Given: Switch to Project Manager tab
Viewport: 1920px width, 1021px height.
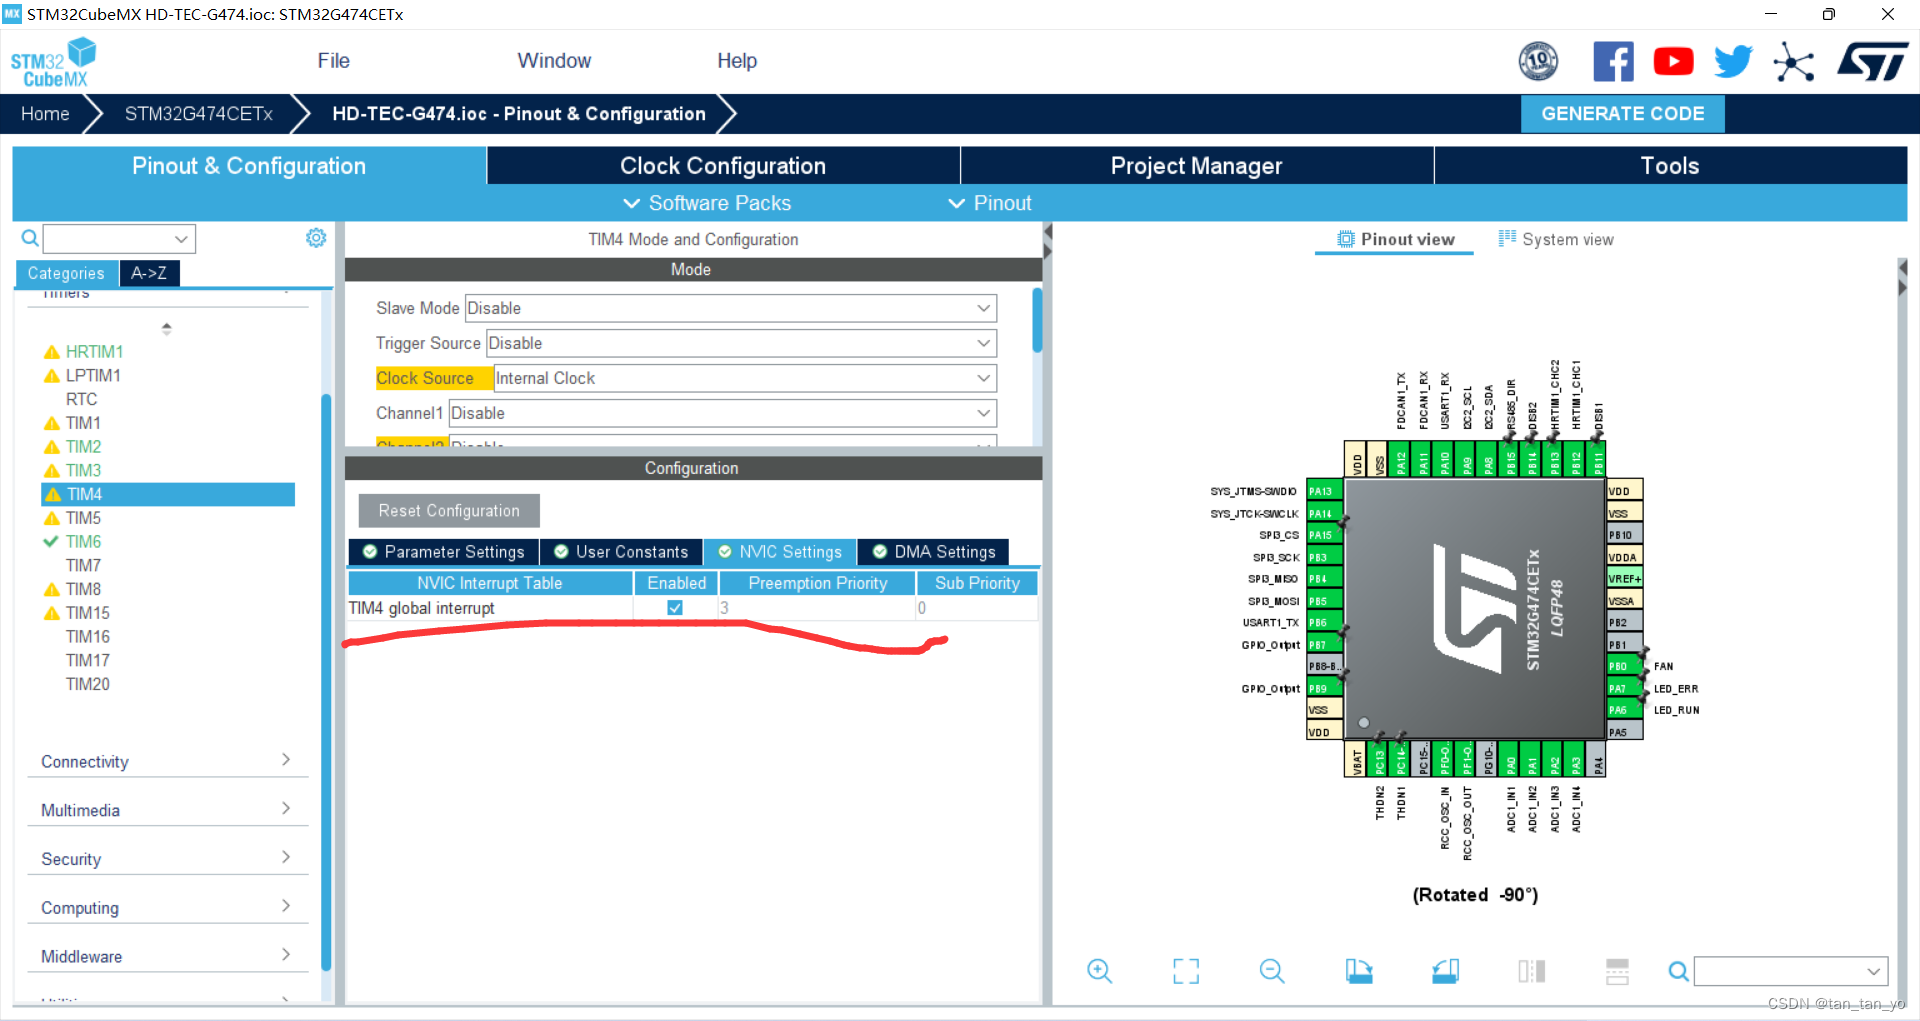Looking at the screenshot, I should pos(1197,166).
